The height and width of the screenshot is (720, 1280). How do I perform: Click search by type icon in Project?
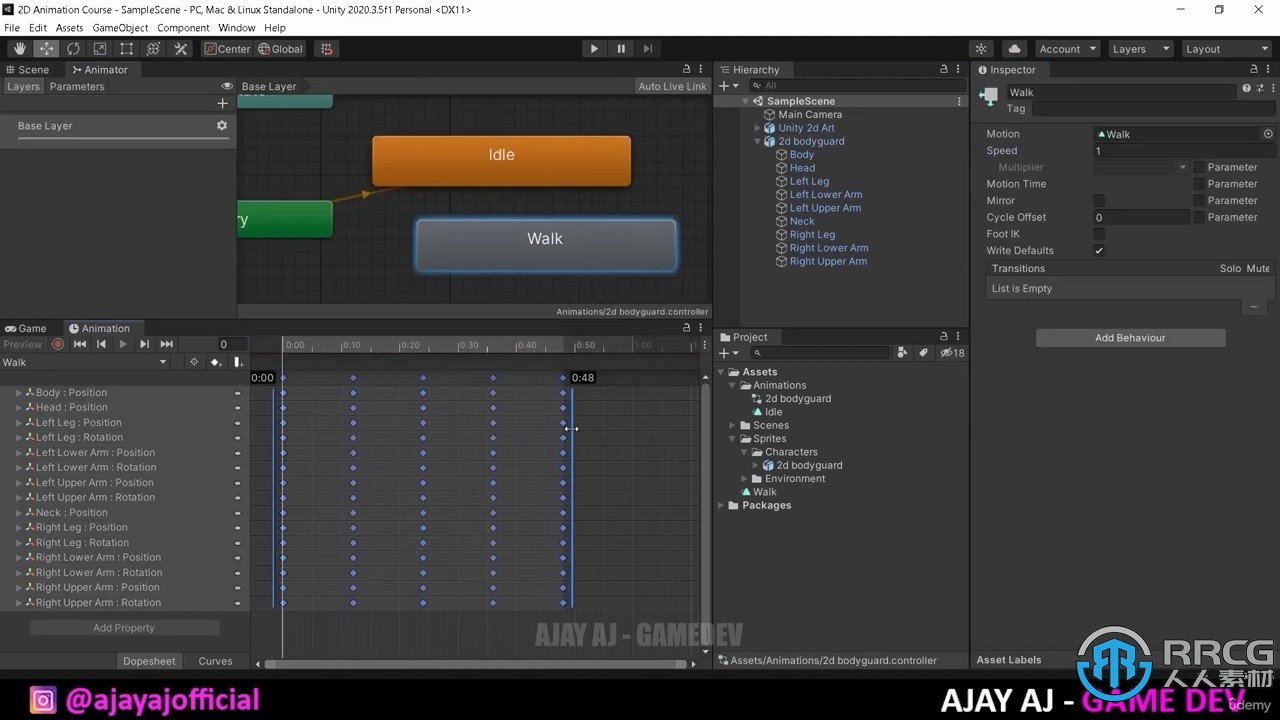(903, 353)
